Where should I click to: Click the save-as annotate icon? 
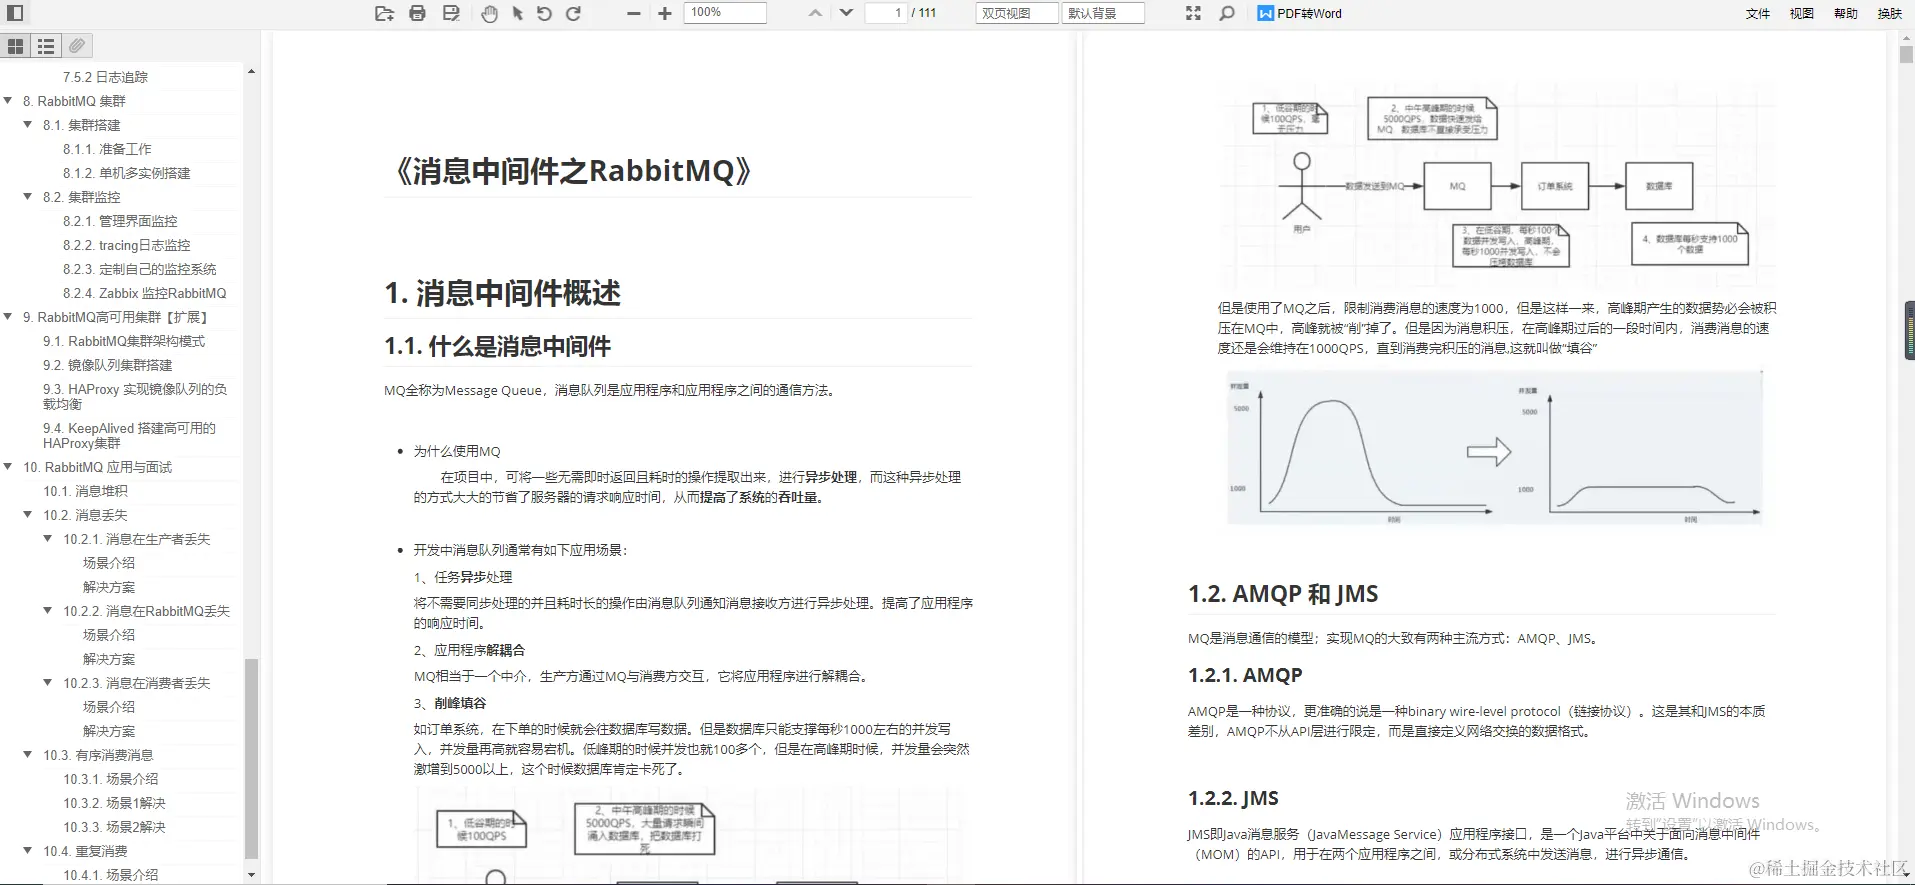tap(452, 13)
